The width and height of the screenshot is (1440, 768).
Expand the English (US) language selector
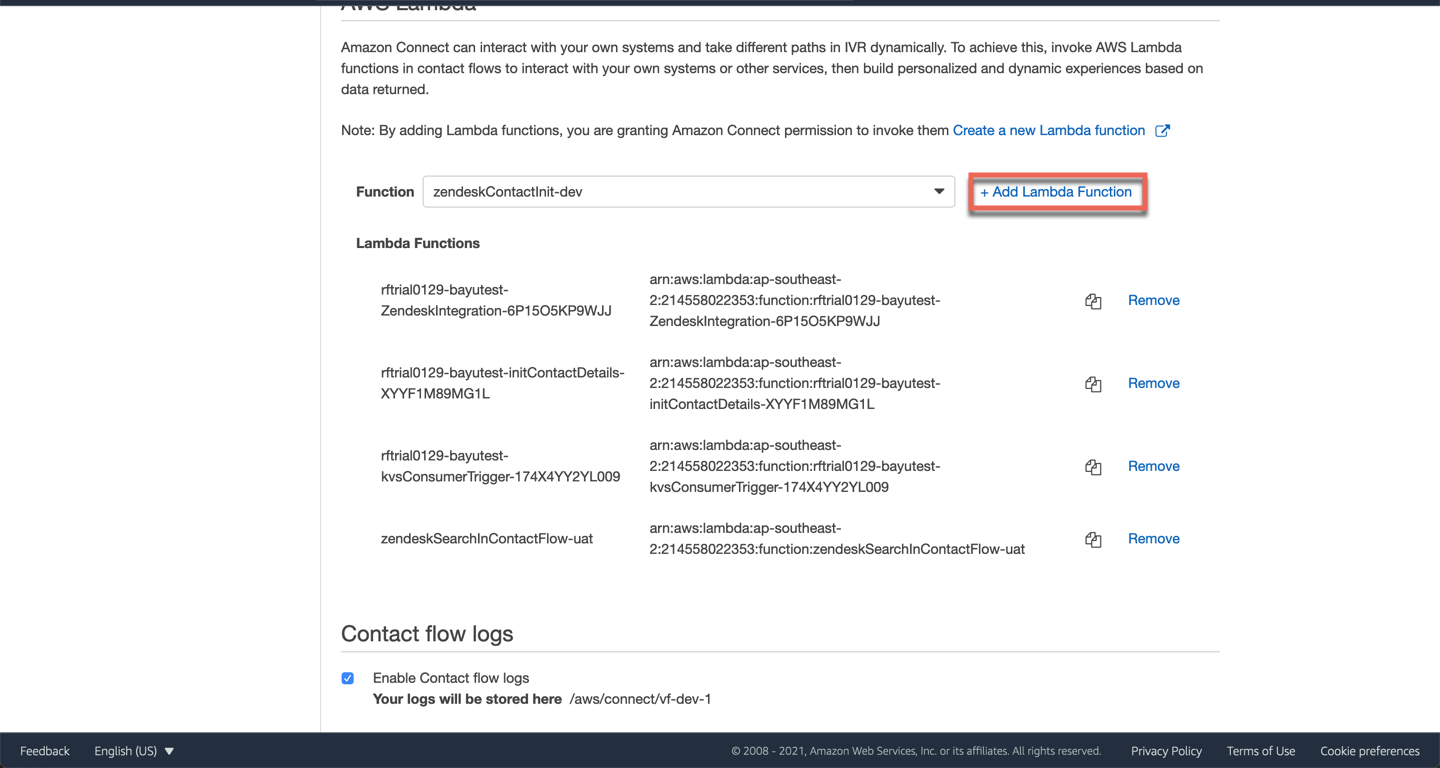point(134,751)
